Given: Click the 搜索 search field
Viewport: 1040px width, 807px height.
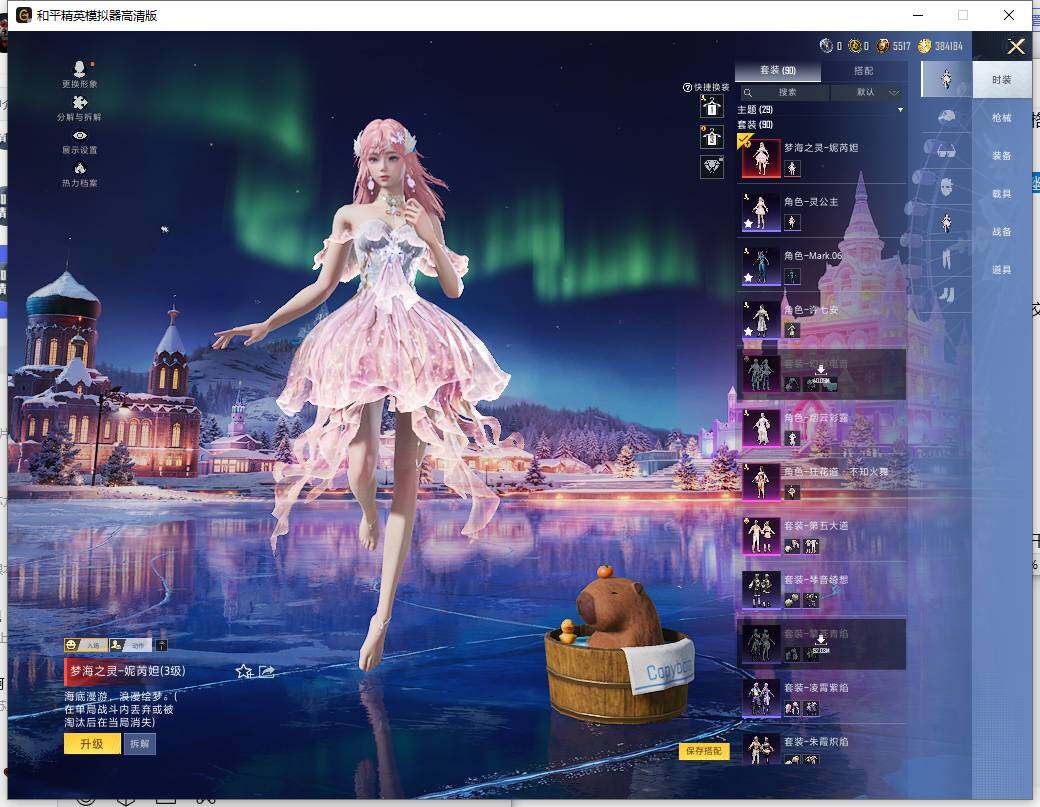Looking at the screenshot, I should [786, 92].
